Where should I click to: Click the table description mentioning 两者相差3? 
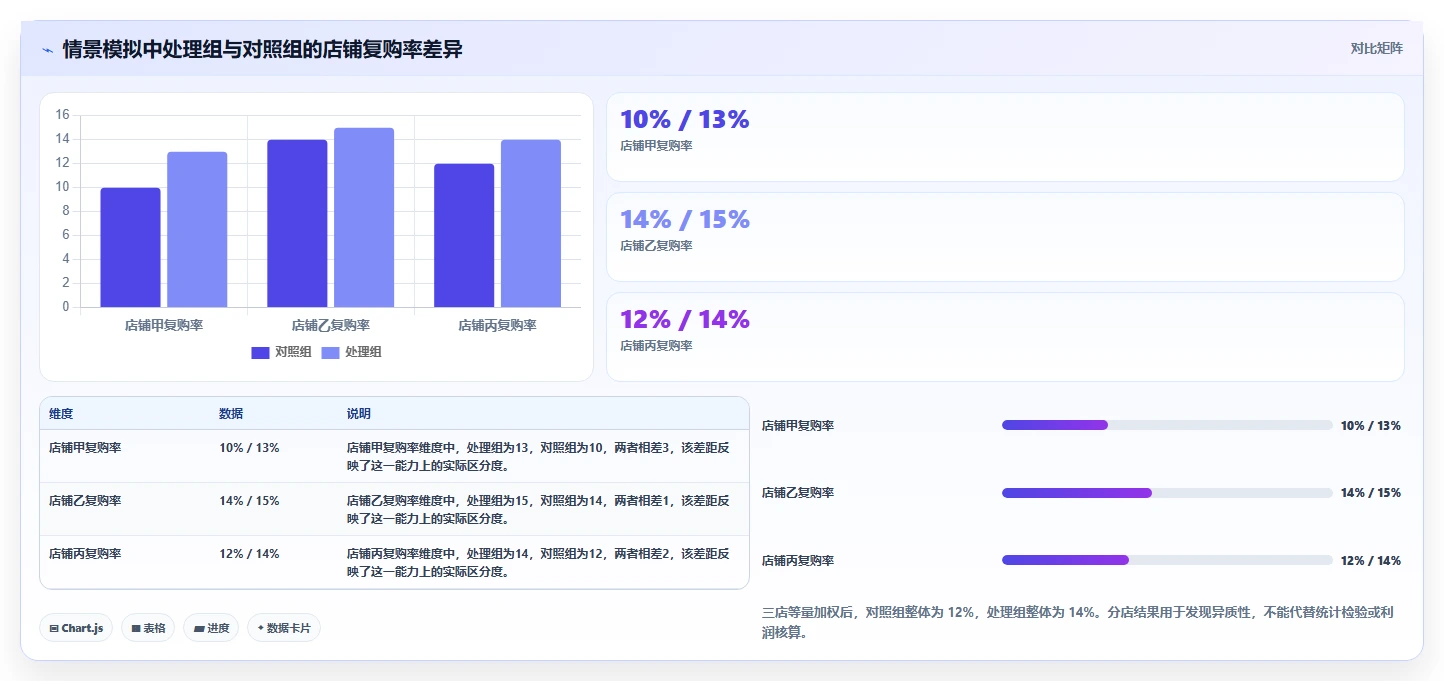pyautogui.click(x=538, y=457)
